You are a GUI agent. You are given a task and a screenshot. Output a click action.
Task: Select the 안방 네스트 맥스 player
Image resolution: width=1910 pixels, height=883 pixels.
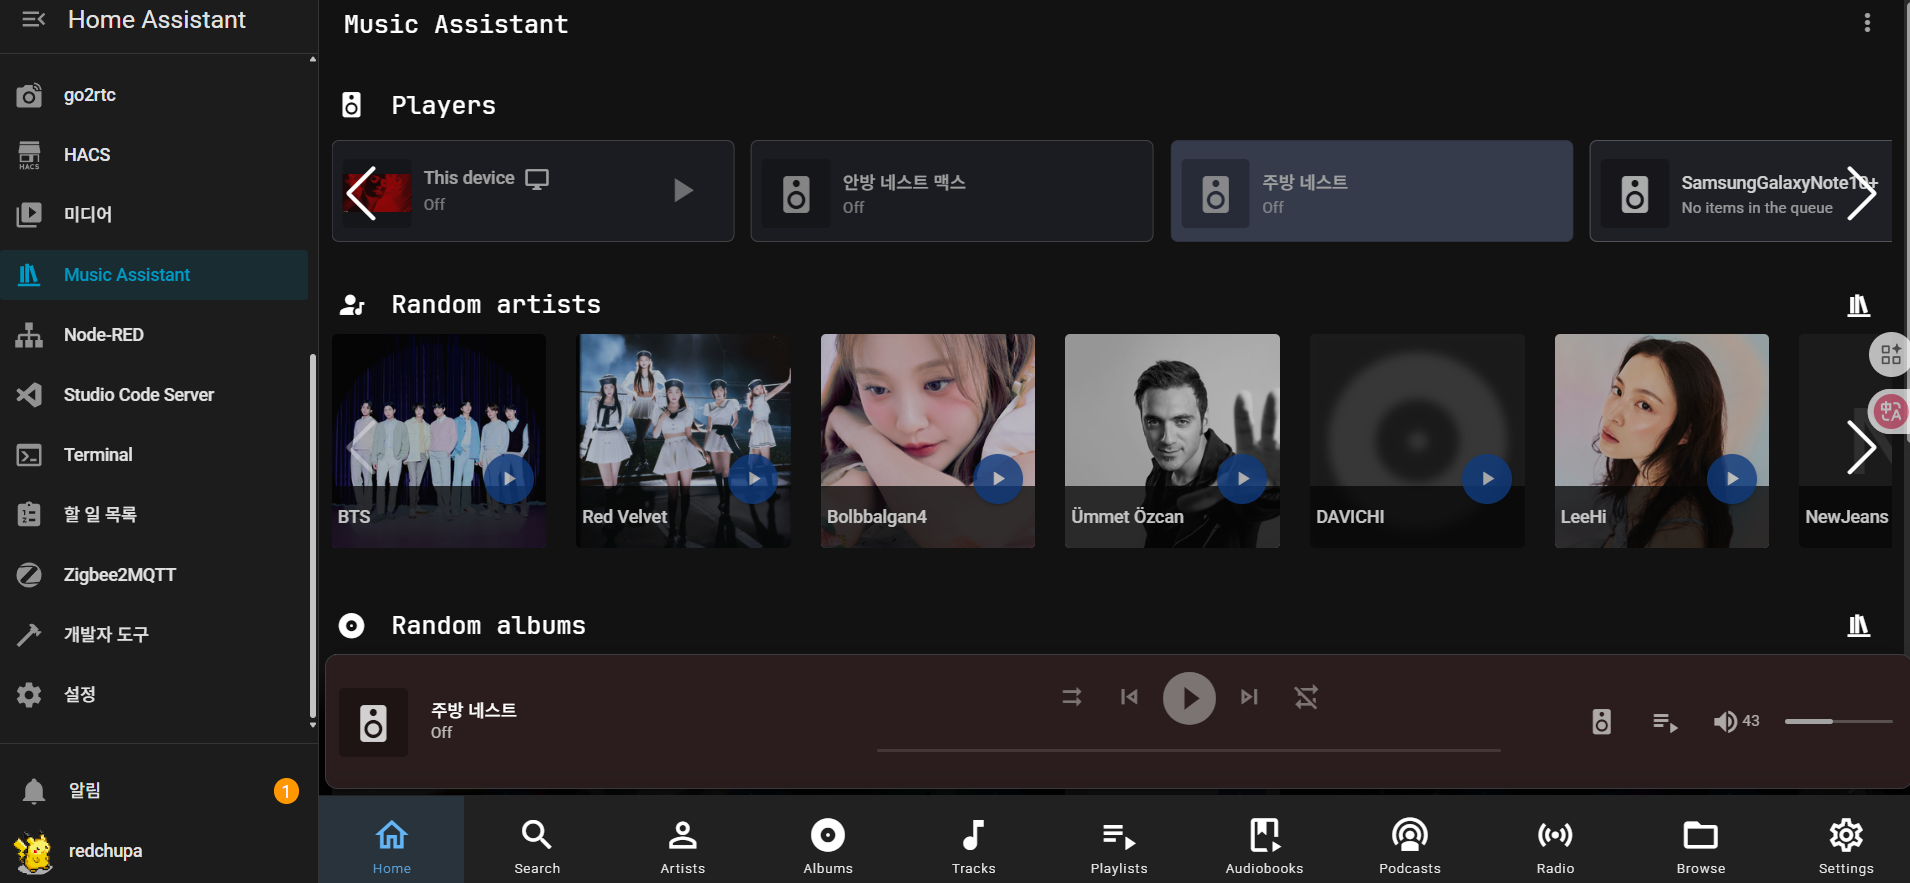point(951,192)
